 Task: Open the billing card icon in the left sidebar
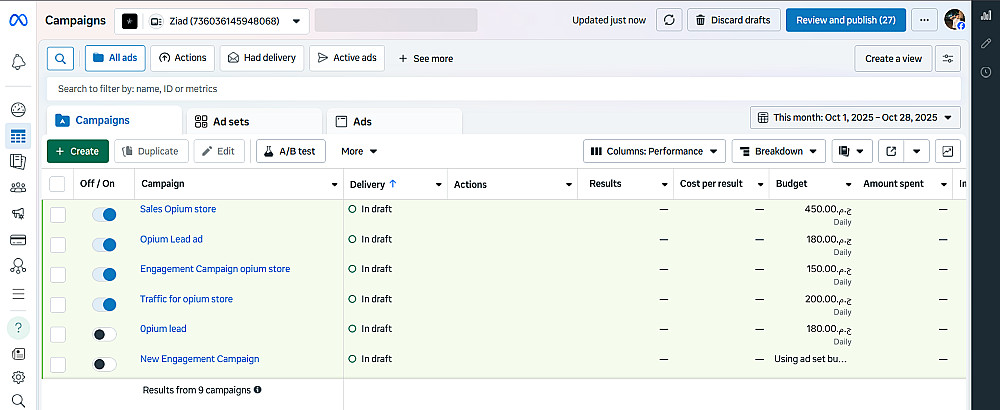[18, 240]
